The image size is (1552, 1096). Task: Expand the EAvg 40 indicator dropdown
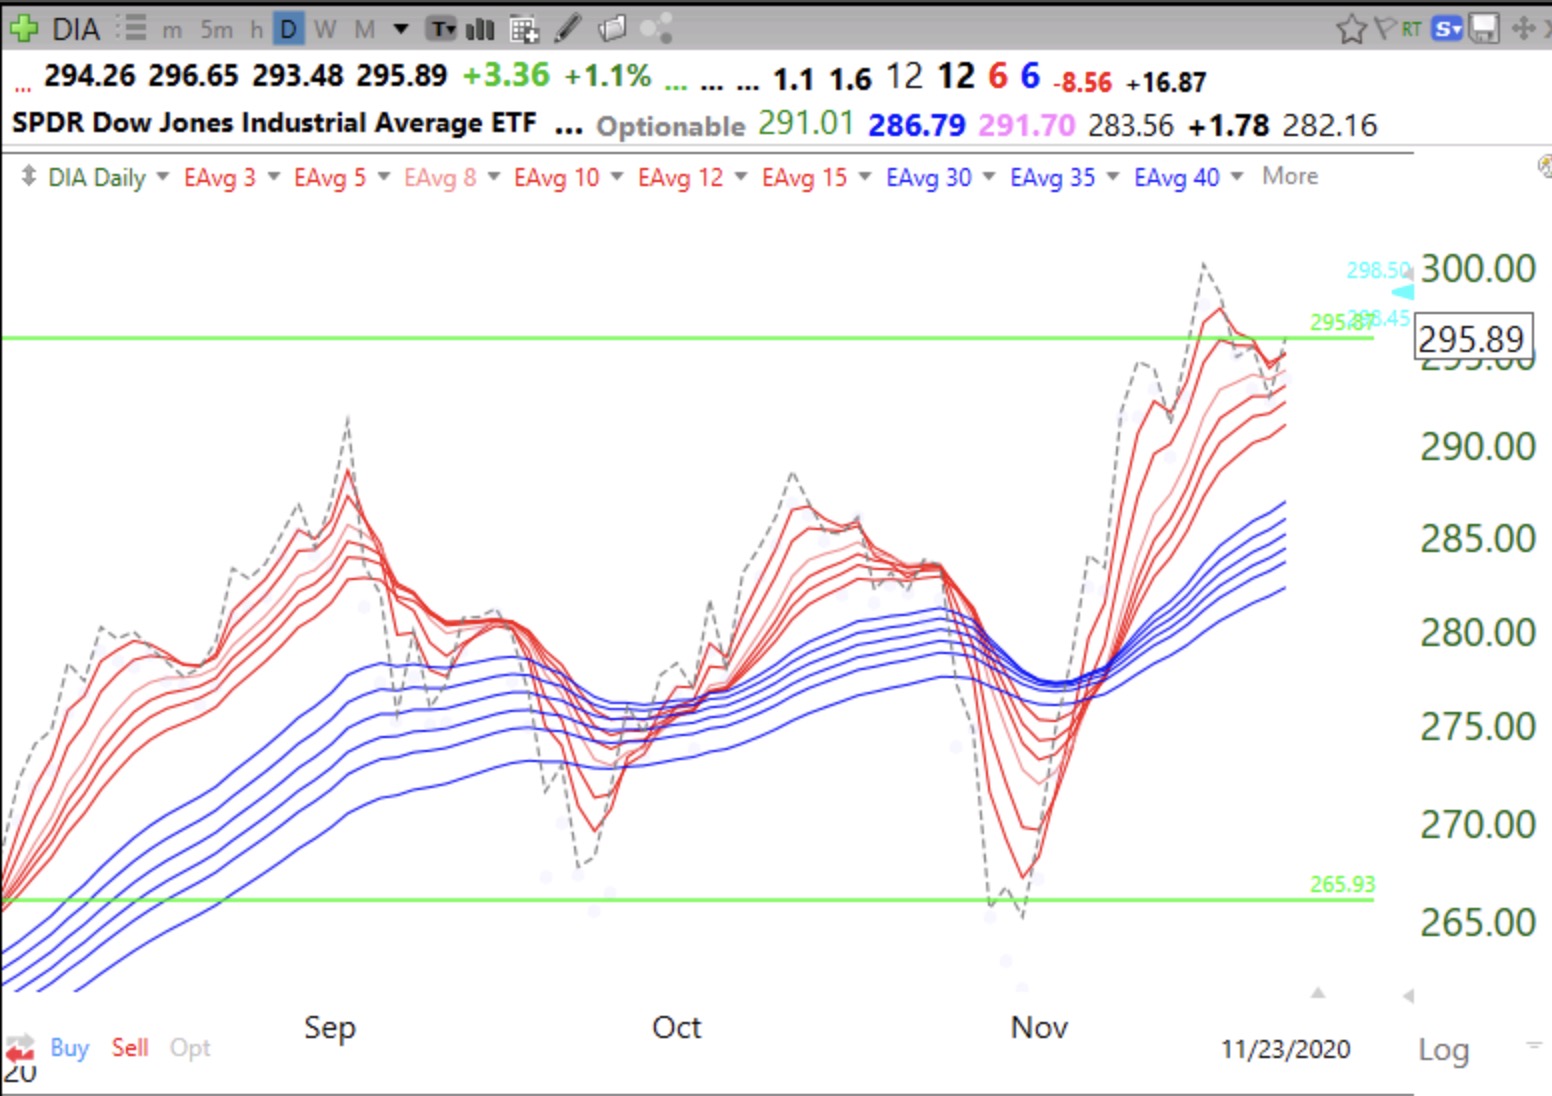point(1237,176)
